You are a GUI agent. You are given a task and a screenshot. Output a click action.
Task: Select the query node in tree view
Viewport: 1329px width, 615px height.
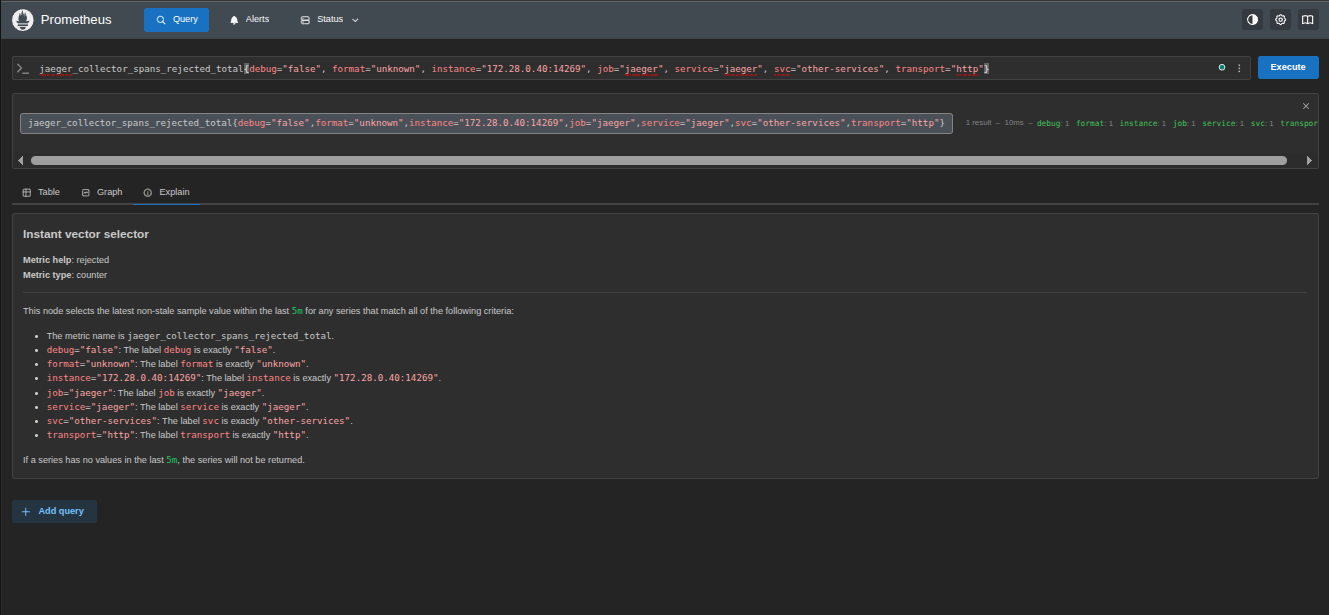(x=486, y=122)
